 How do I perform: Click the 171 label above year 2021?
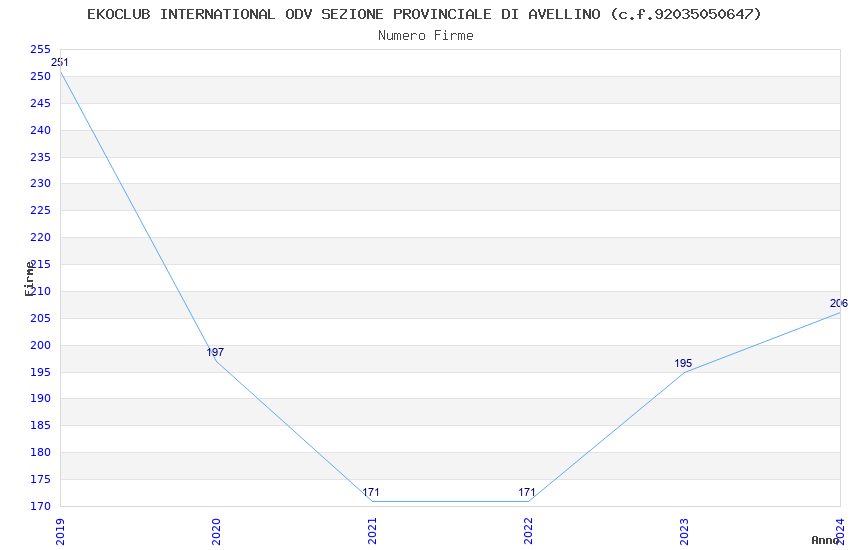371,492
